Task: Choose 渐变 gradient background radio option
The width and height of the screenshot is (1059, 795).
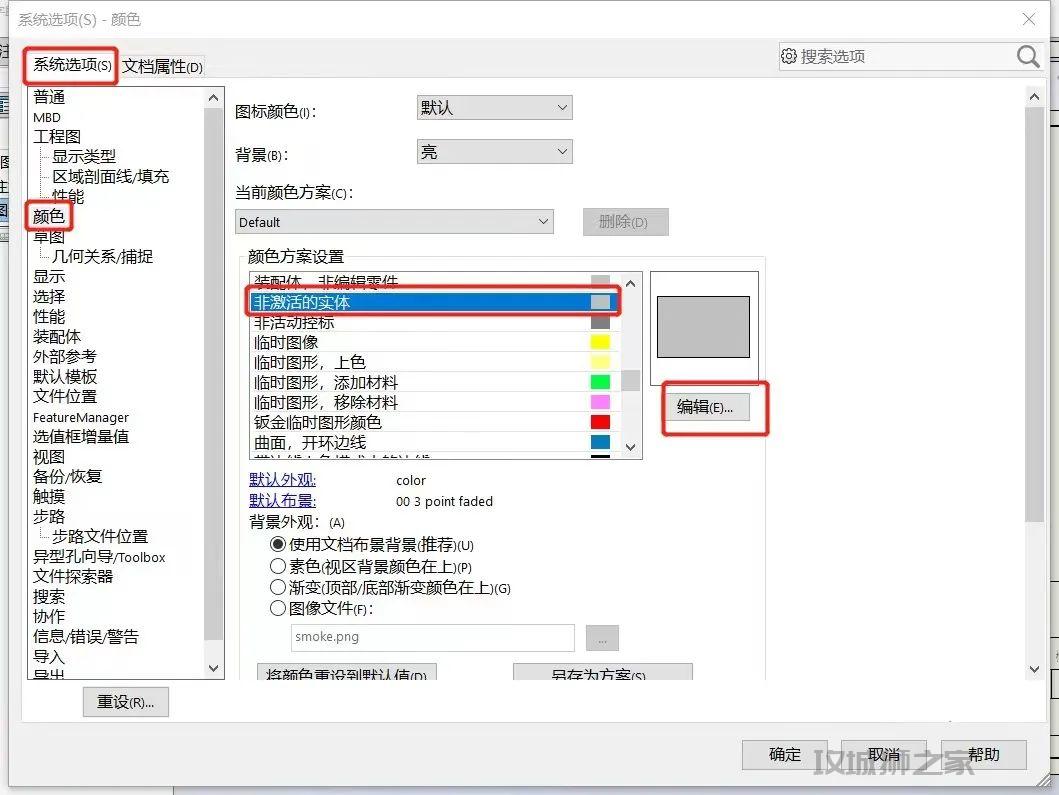Action: coord(278,588)
